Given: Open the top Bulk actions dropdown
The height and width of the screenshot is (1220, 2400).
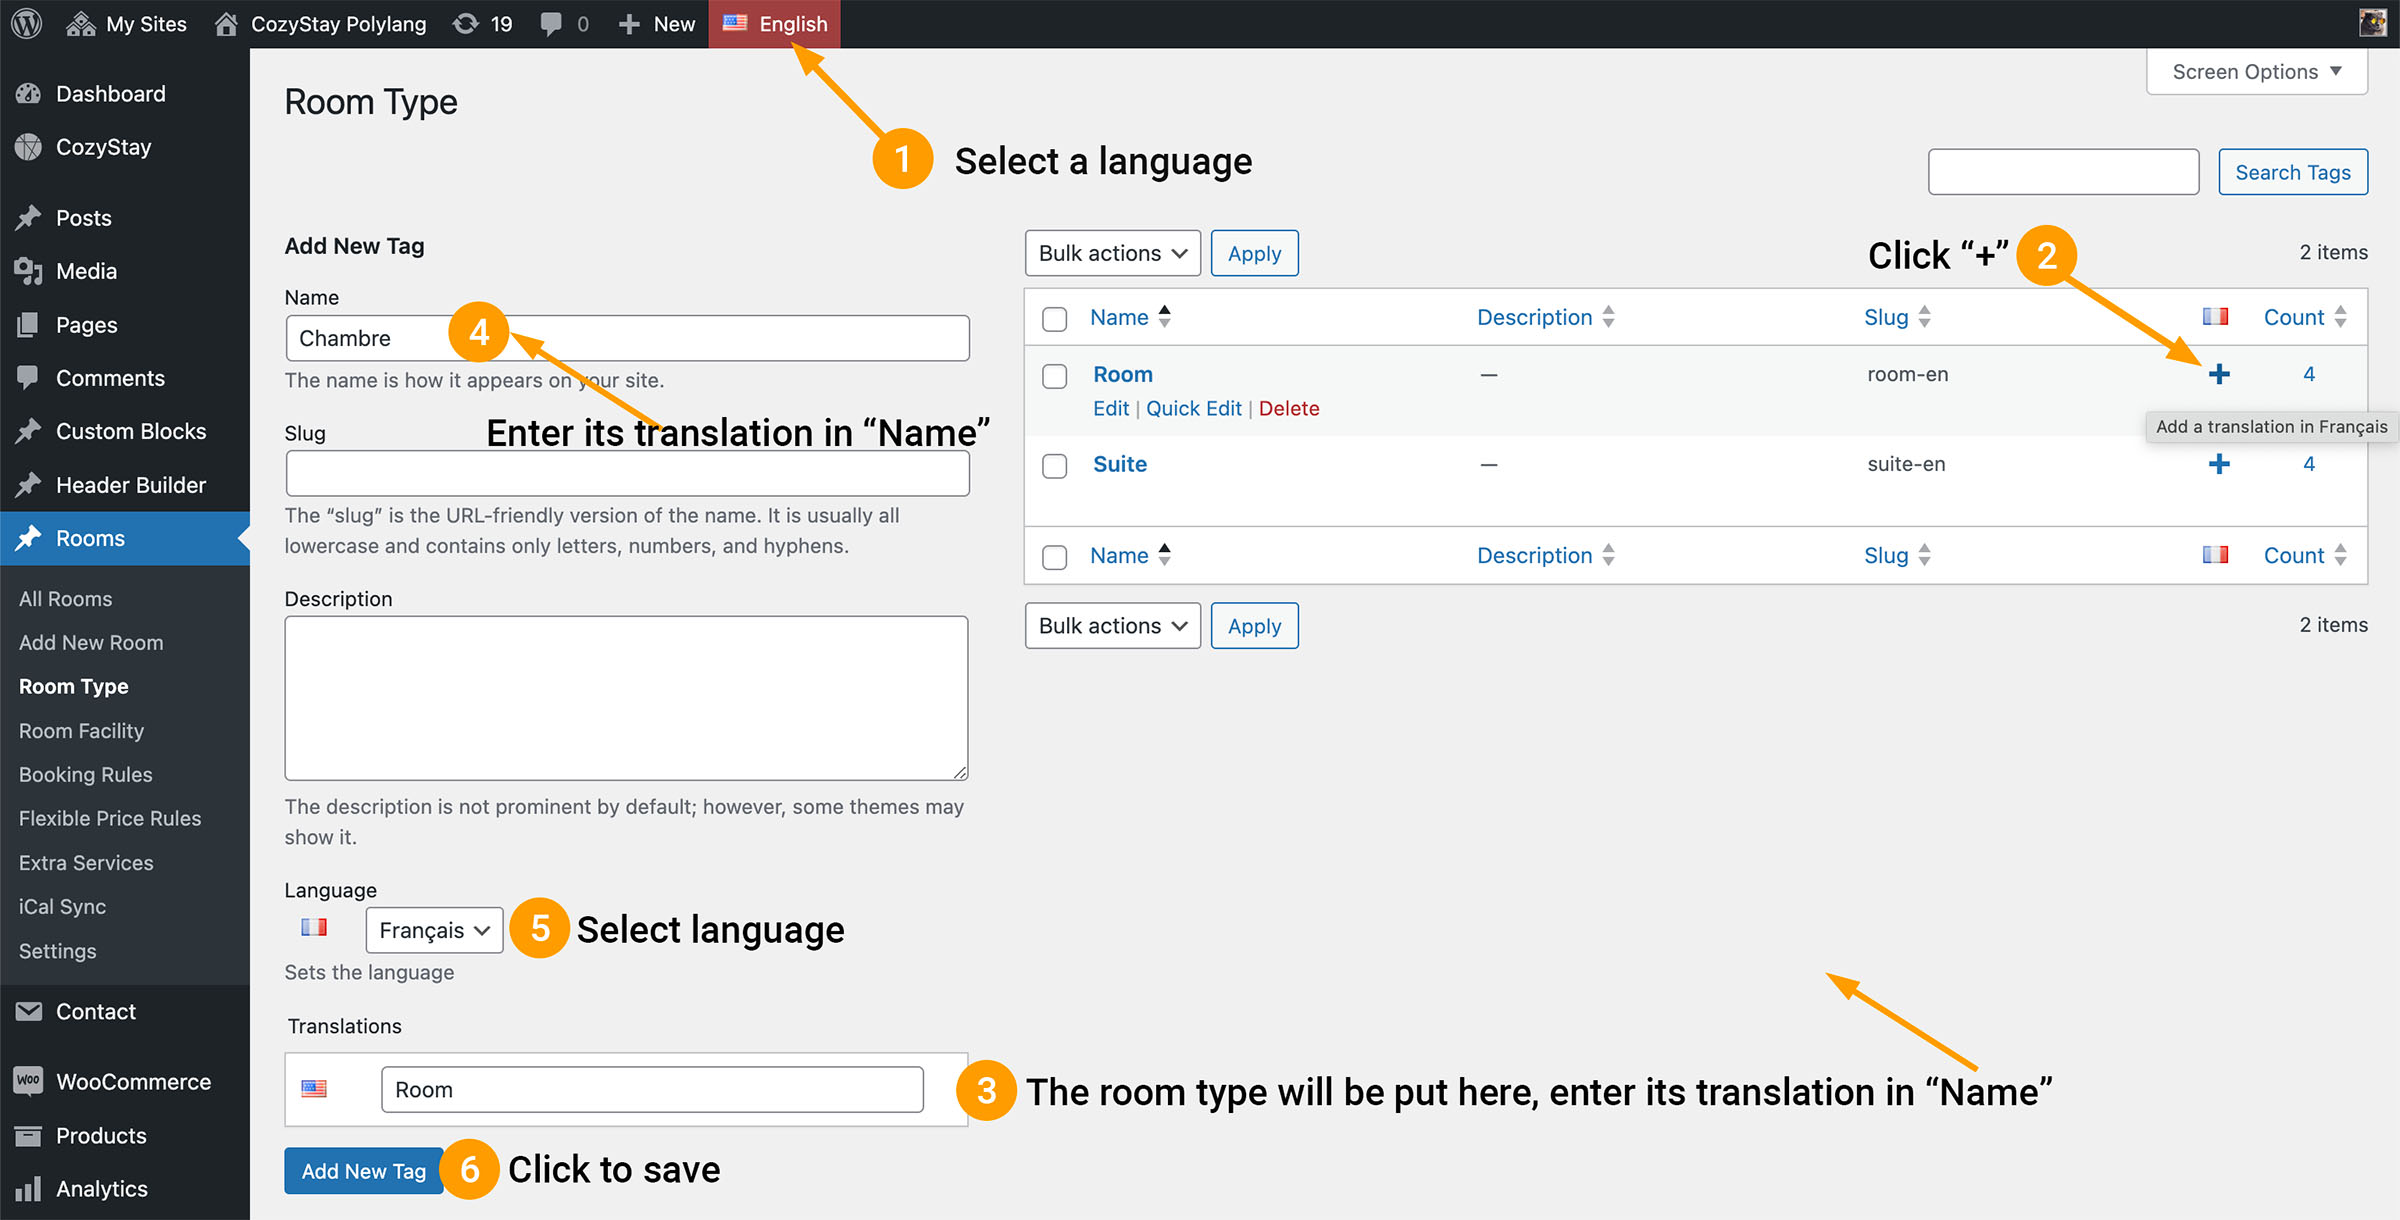Looking at the screenshot, I should pyautogui.click(x=1112, y=253).
